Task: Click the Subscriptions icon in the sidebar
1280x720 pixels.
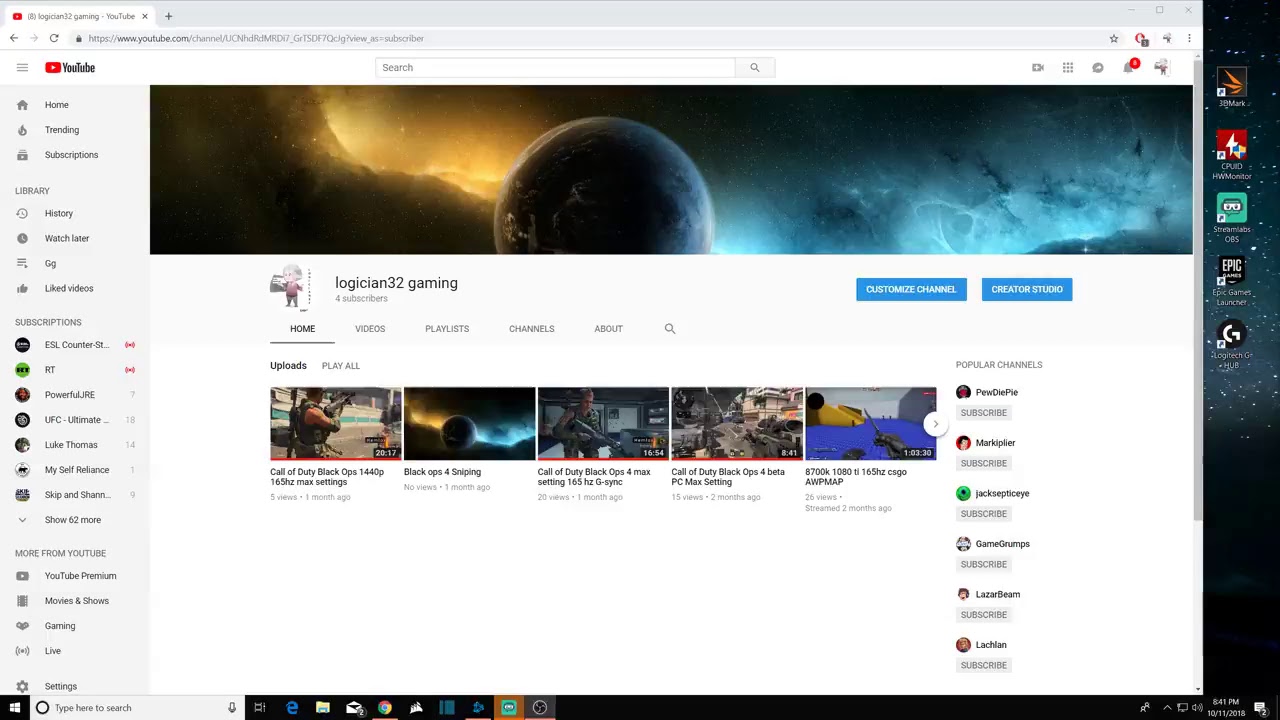Action: [22, 155]
